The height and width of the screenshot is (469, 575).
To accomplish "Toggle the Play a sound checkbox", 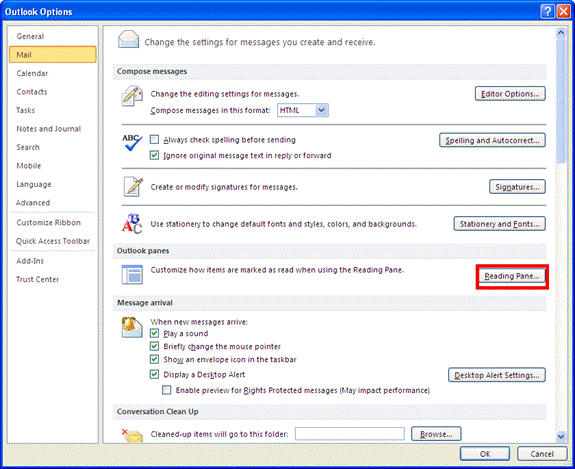I will click(154, 333).
